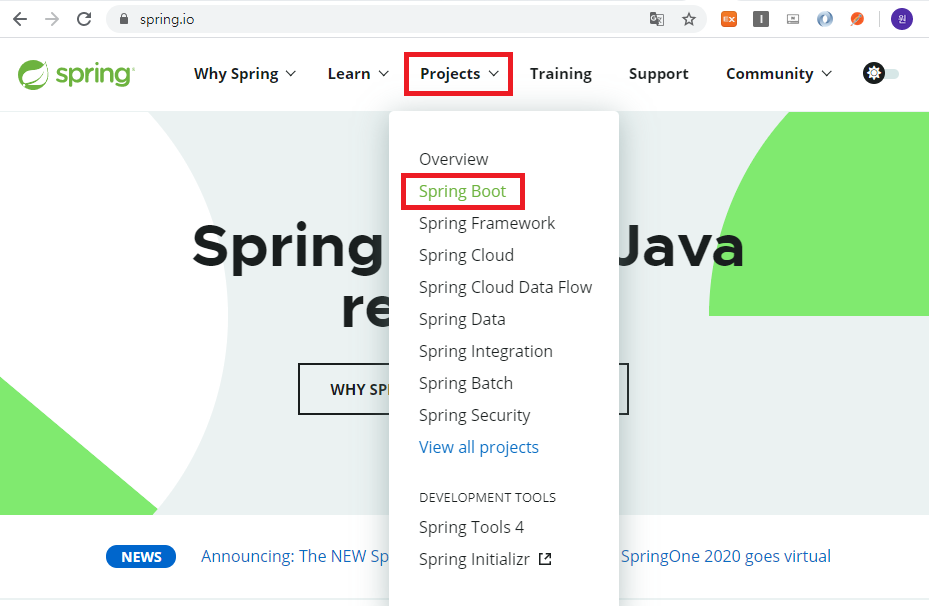
Task: Expand the Why Spring dropdown menu
Action: click(x=245, y=73)
